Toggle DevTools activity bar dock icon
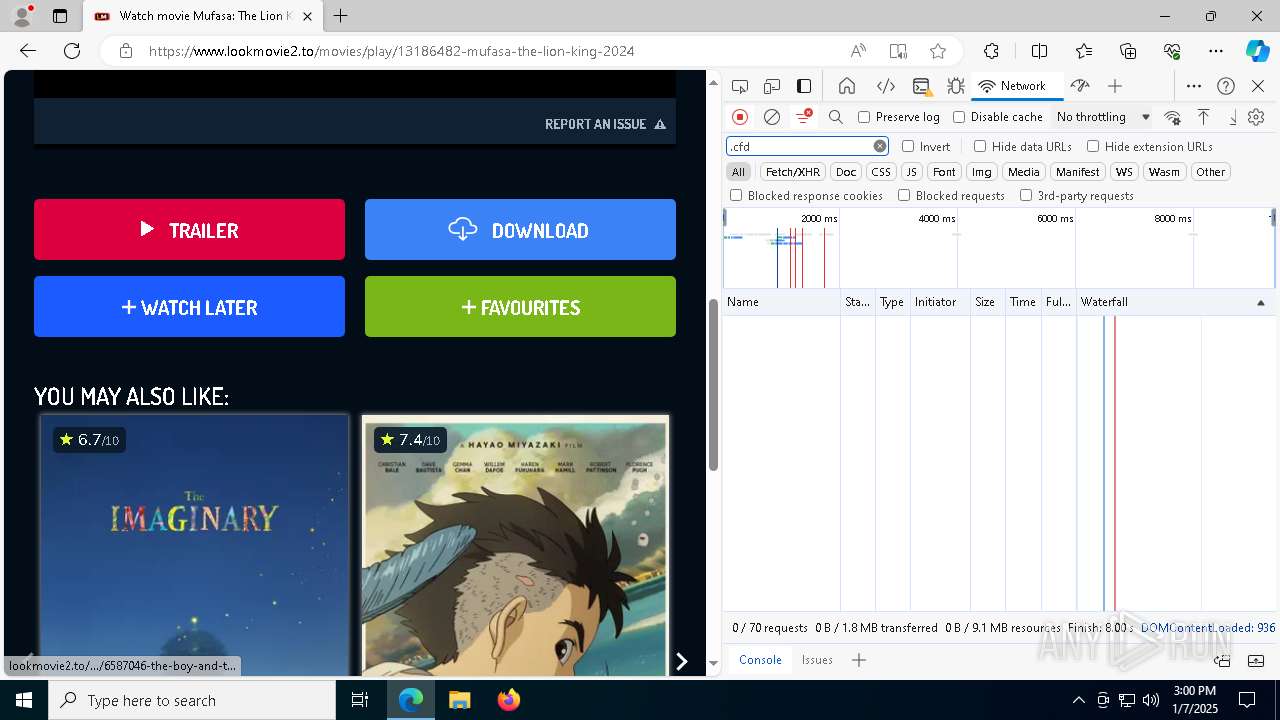This screenshot has width=1280, height=720. point(804,86)
